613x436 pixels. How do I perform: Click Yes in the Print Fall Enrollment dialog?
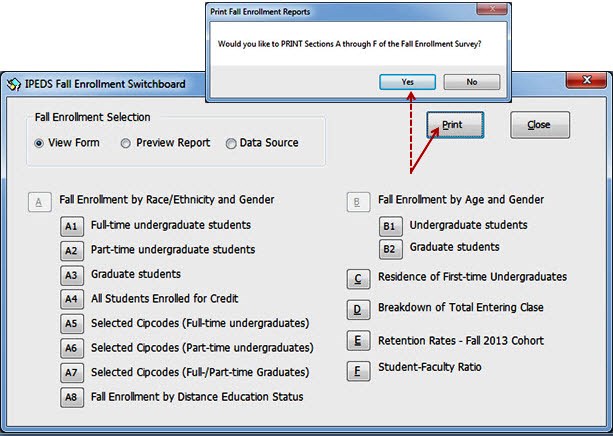(x=407, y=82)
